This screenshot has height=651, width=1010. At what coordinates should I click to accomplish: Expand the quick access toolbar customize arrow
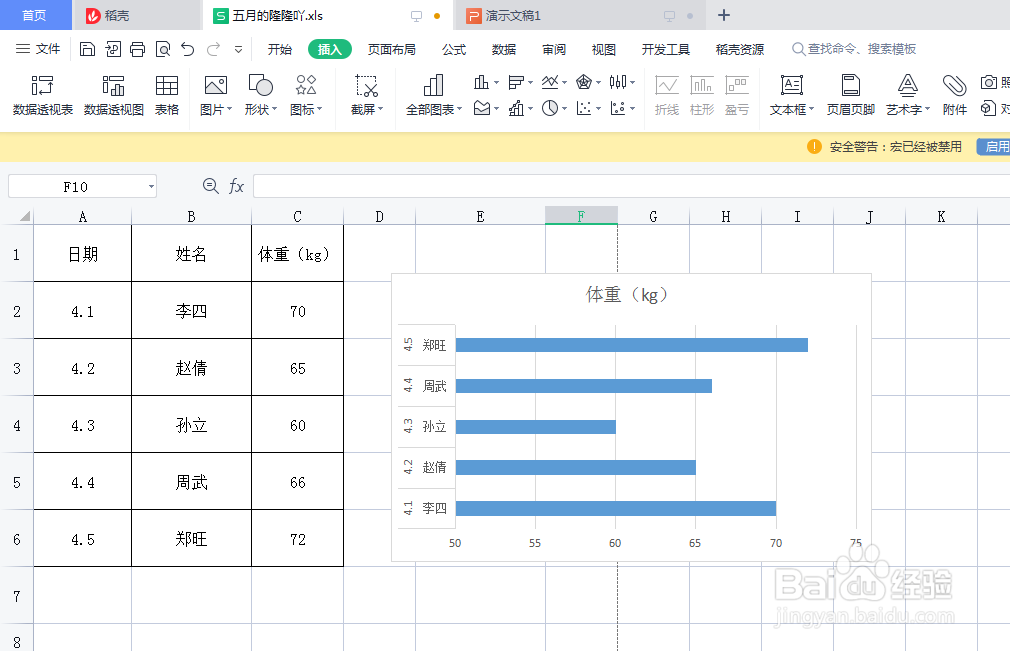238,50
